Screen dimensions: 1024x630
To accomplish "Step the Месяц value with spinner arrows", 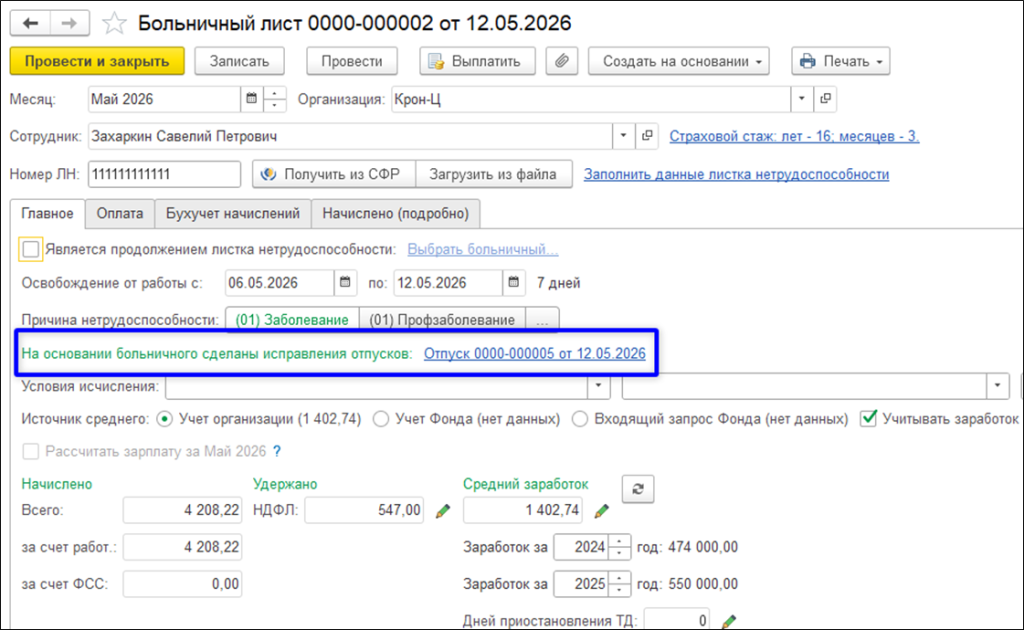I will [275, 99].
